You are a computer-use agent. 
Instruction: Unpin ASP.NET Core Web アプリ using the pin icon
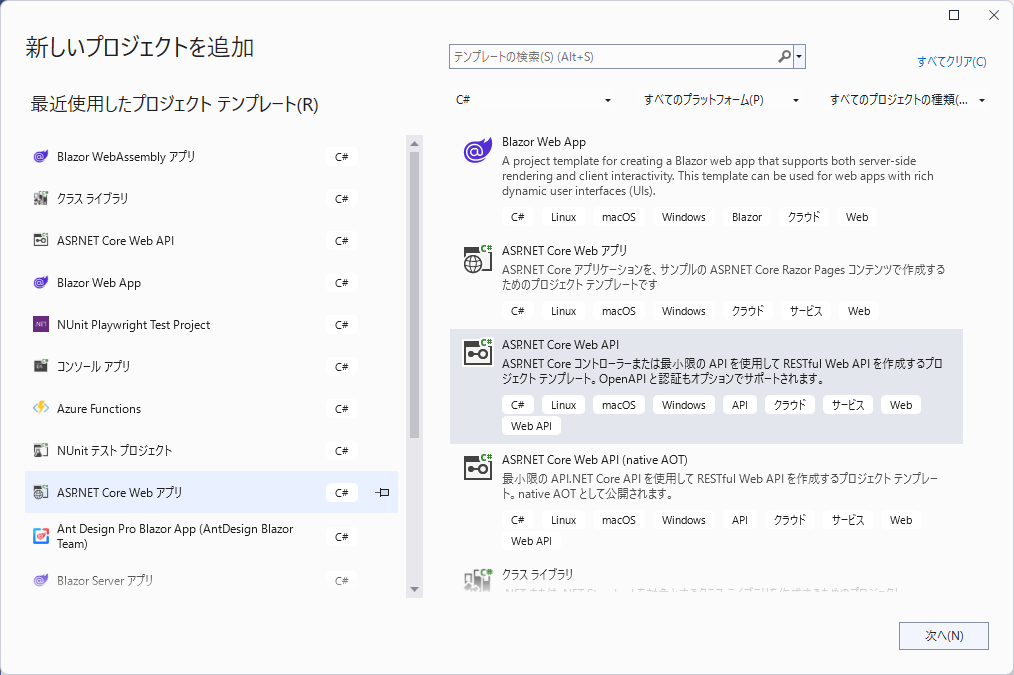coord(382,493)
